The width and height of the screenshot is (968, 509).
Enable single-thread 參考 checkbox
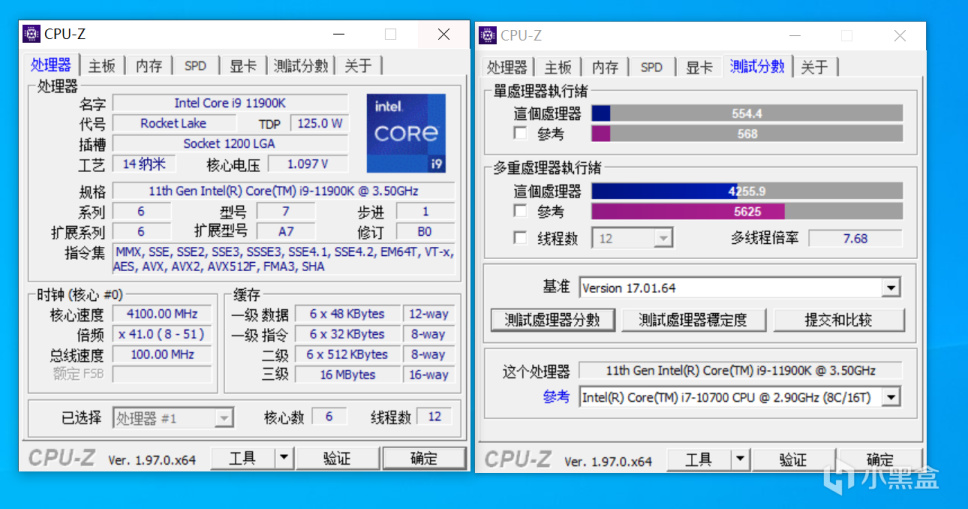[520, 133]
